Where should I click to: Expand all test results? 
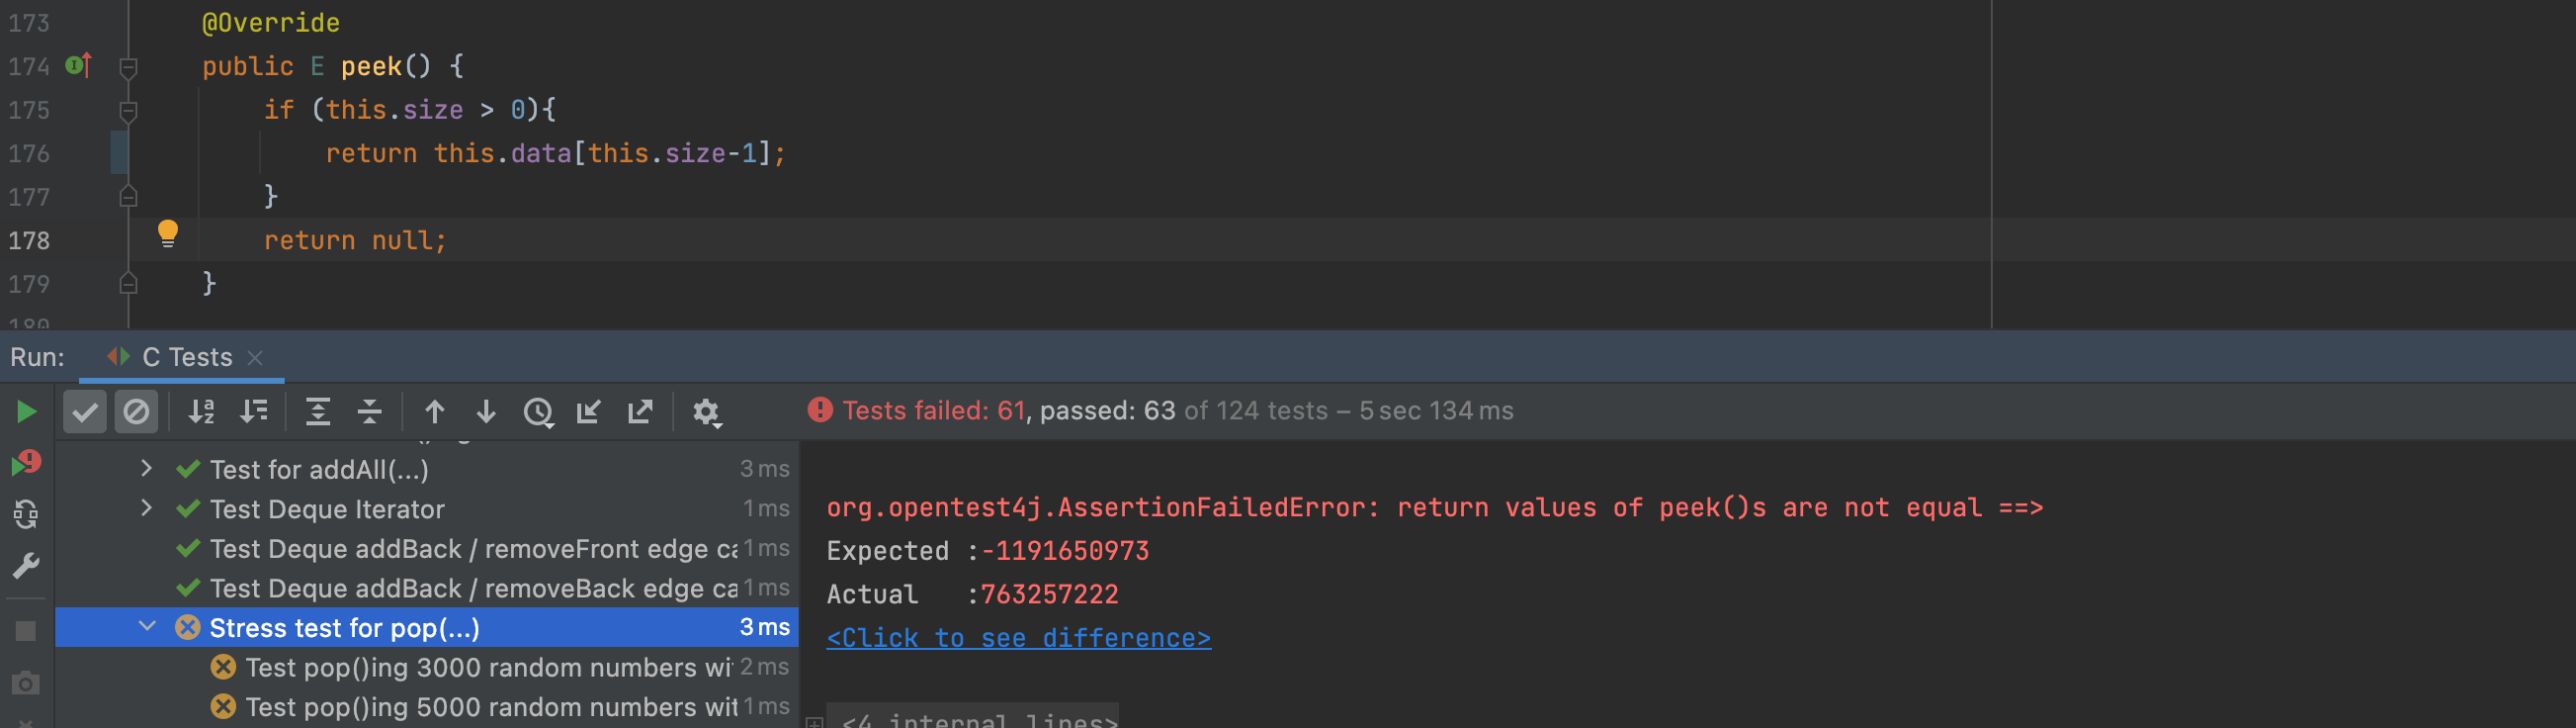click(x=318, y=412)
